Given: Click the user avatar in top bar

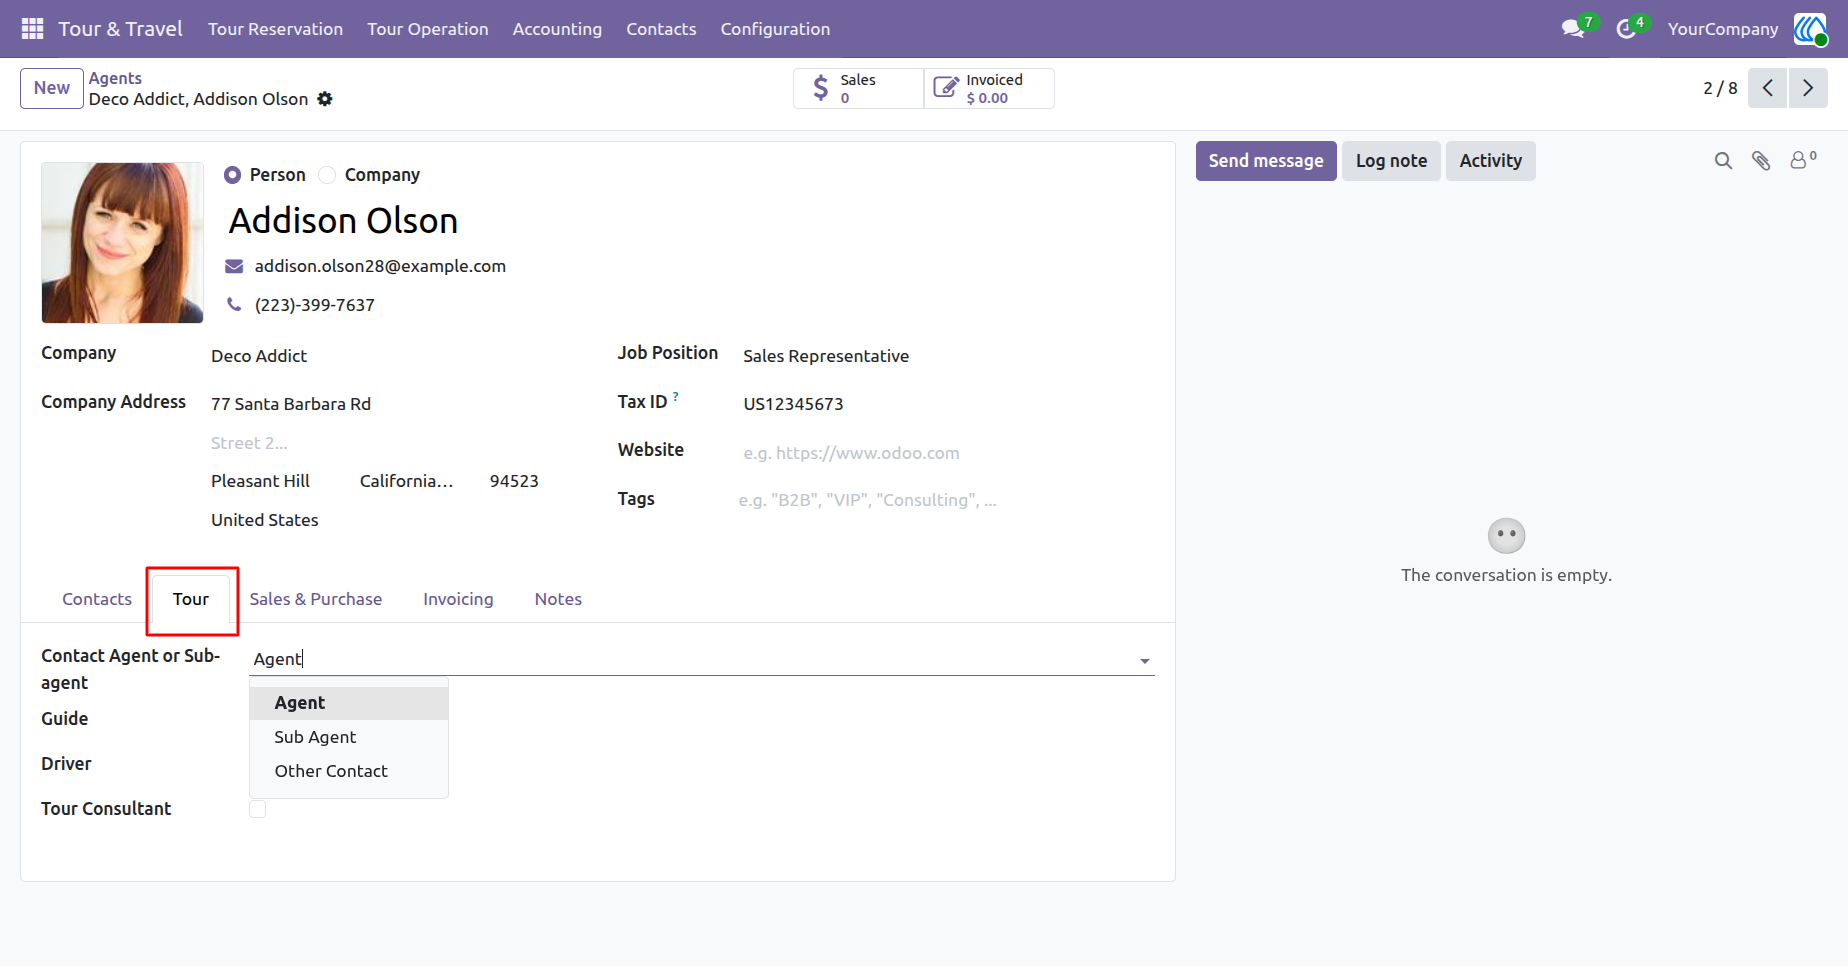Looking at the screenshot, I should (1810, 29).
